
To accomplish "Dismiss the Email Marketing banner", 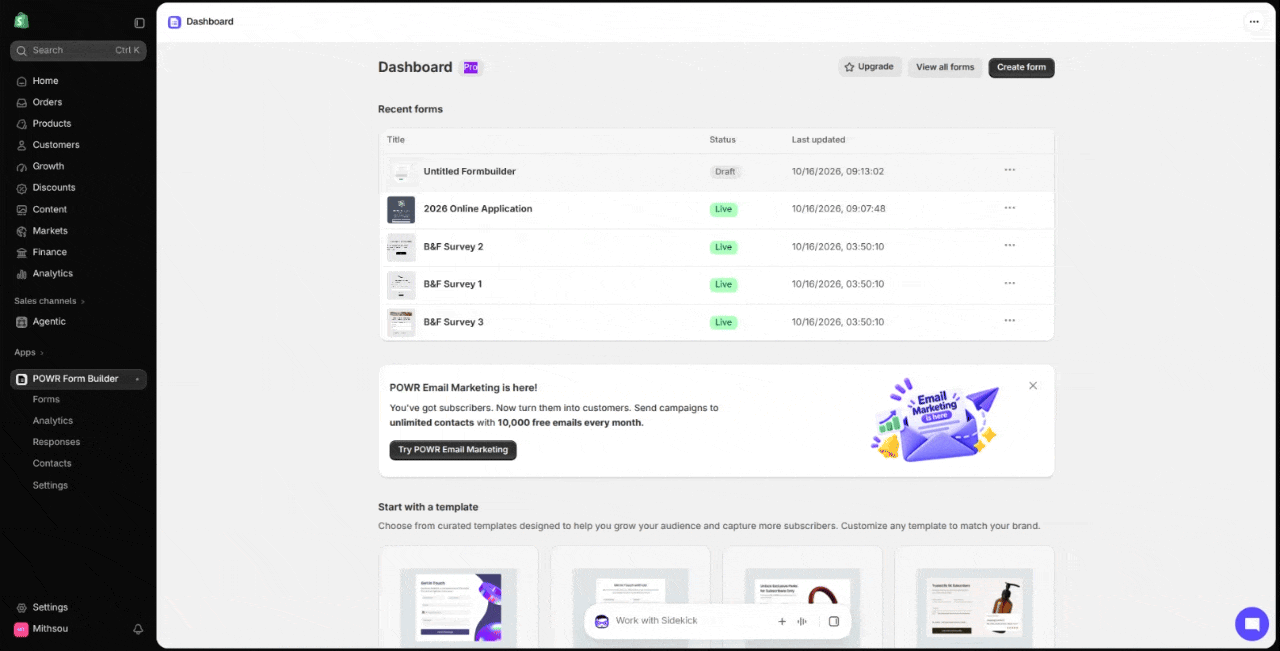I will pos(1033,386).
